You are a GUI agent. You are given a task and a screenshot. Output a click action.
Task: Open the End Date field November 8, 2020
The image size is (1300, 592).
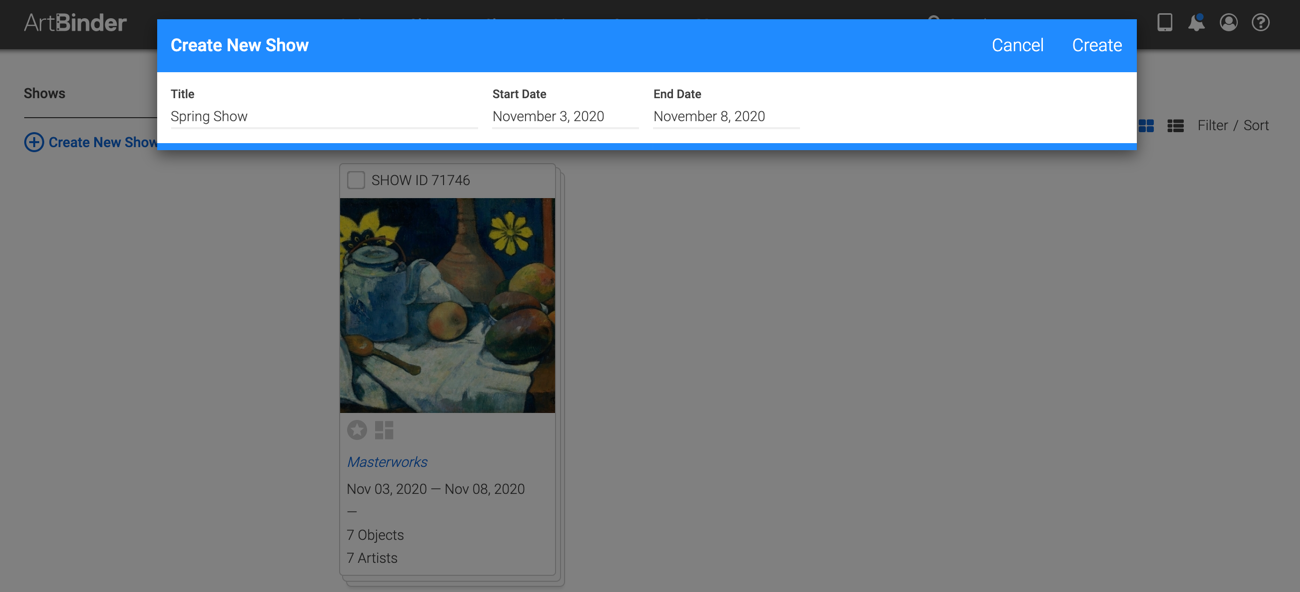point(726,116)
